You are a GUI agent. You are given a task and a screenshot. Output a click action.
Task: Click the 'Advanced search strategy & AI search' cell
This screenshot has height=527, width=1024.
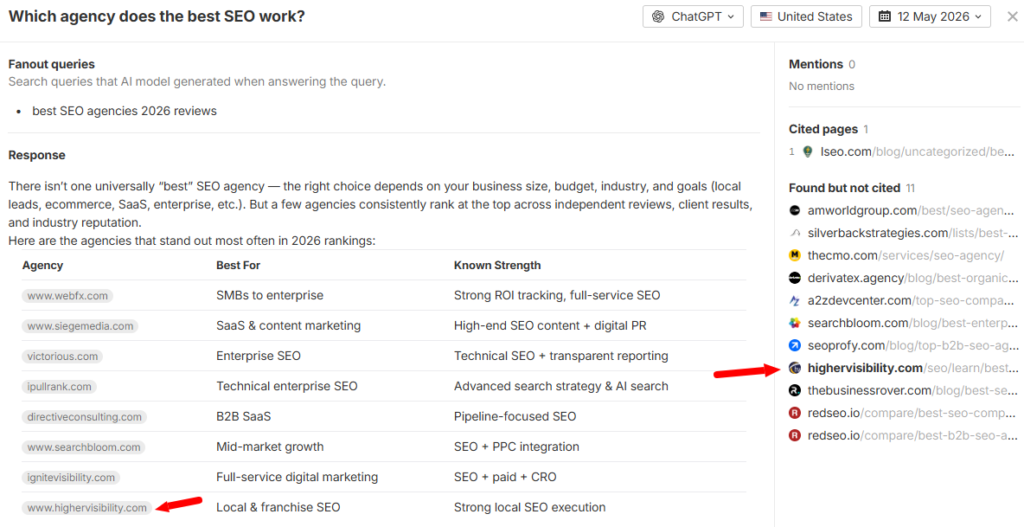(x=561, y=386)
